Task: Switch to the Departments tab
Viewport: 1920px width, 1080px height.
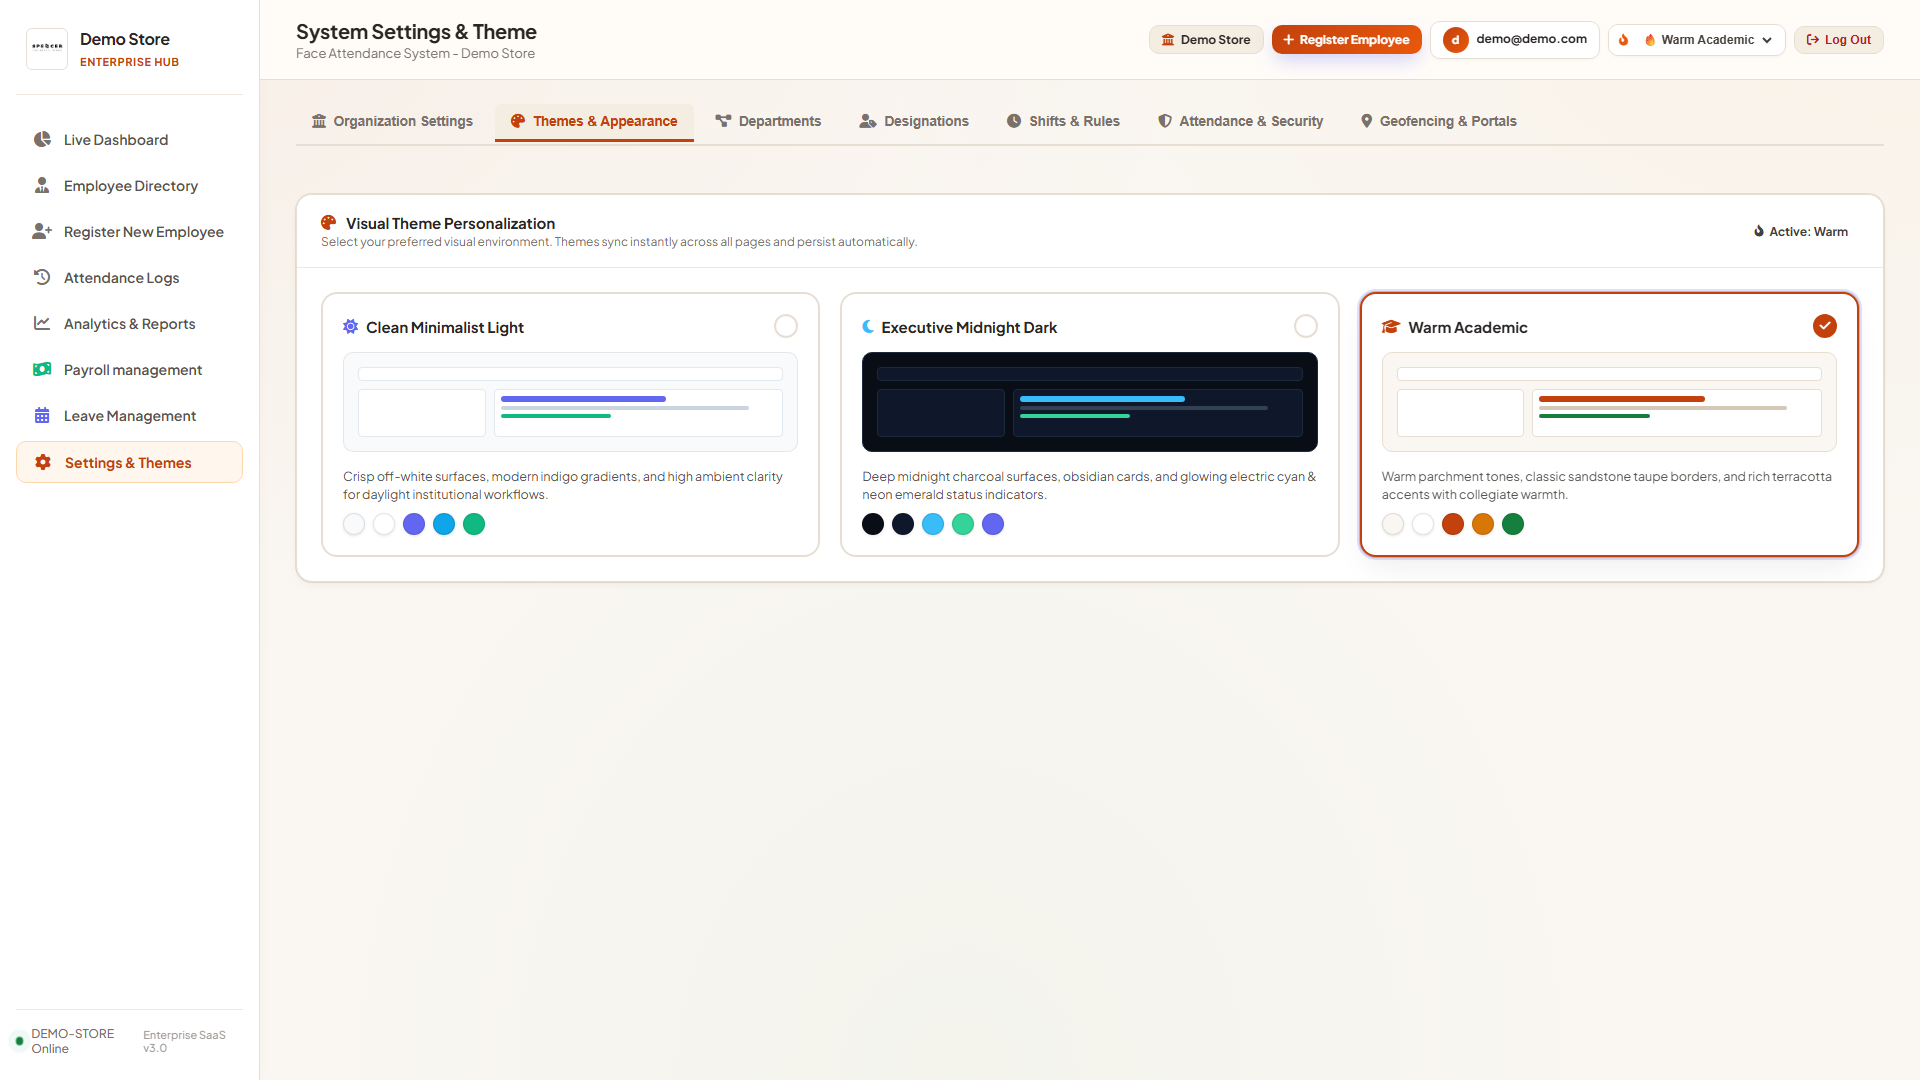Action: tap(768, 121)
